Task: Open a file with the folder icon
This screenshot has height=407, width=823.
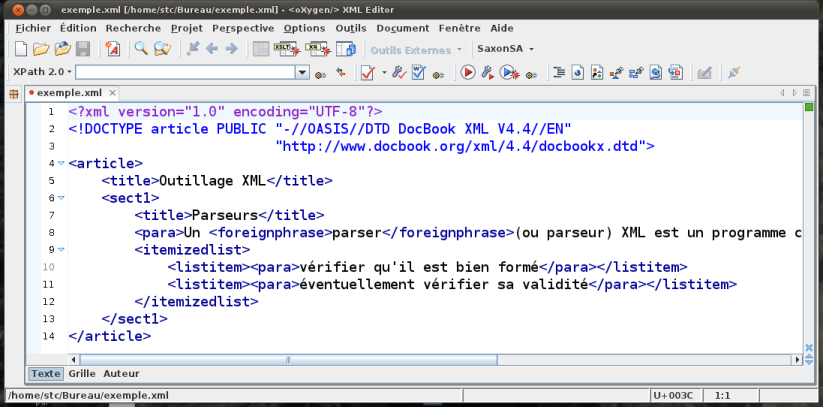Action: click(41, 48)
